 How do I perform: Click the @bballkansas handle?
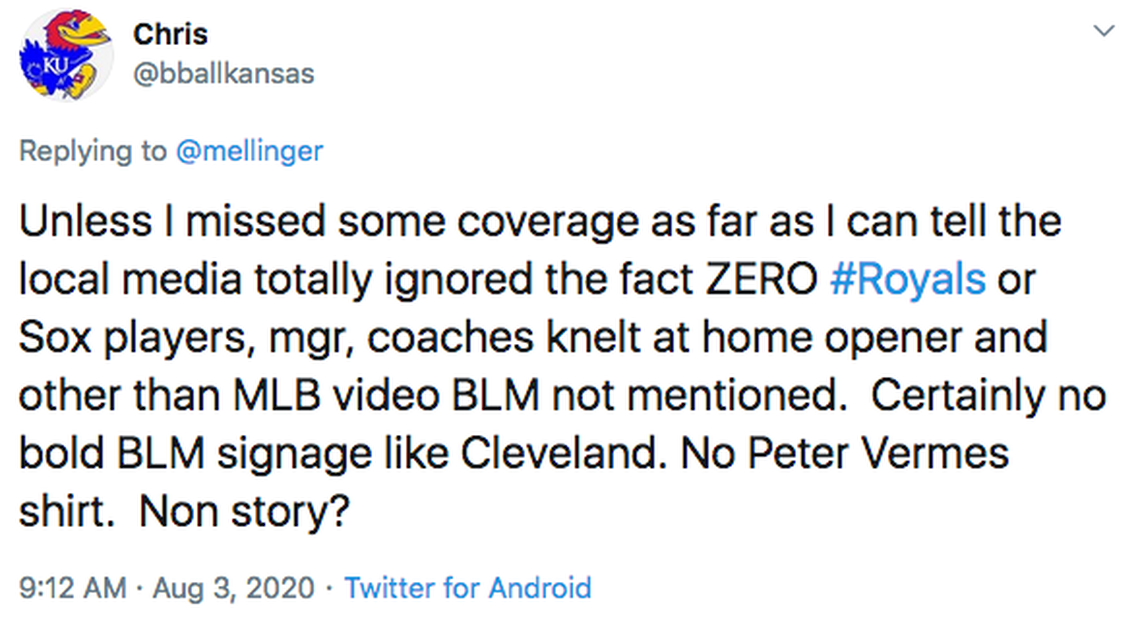[223, 74]
